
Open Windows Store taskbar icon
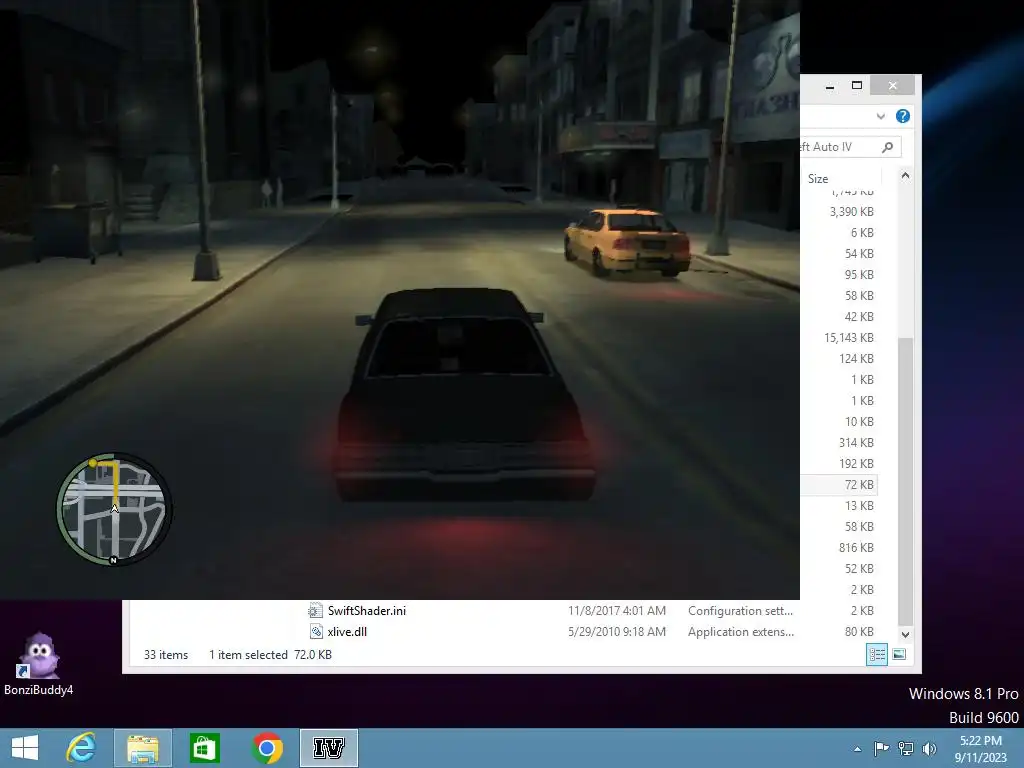204,748
